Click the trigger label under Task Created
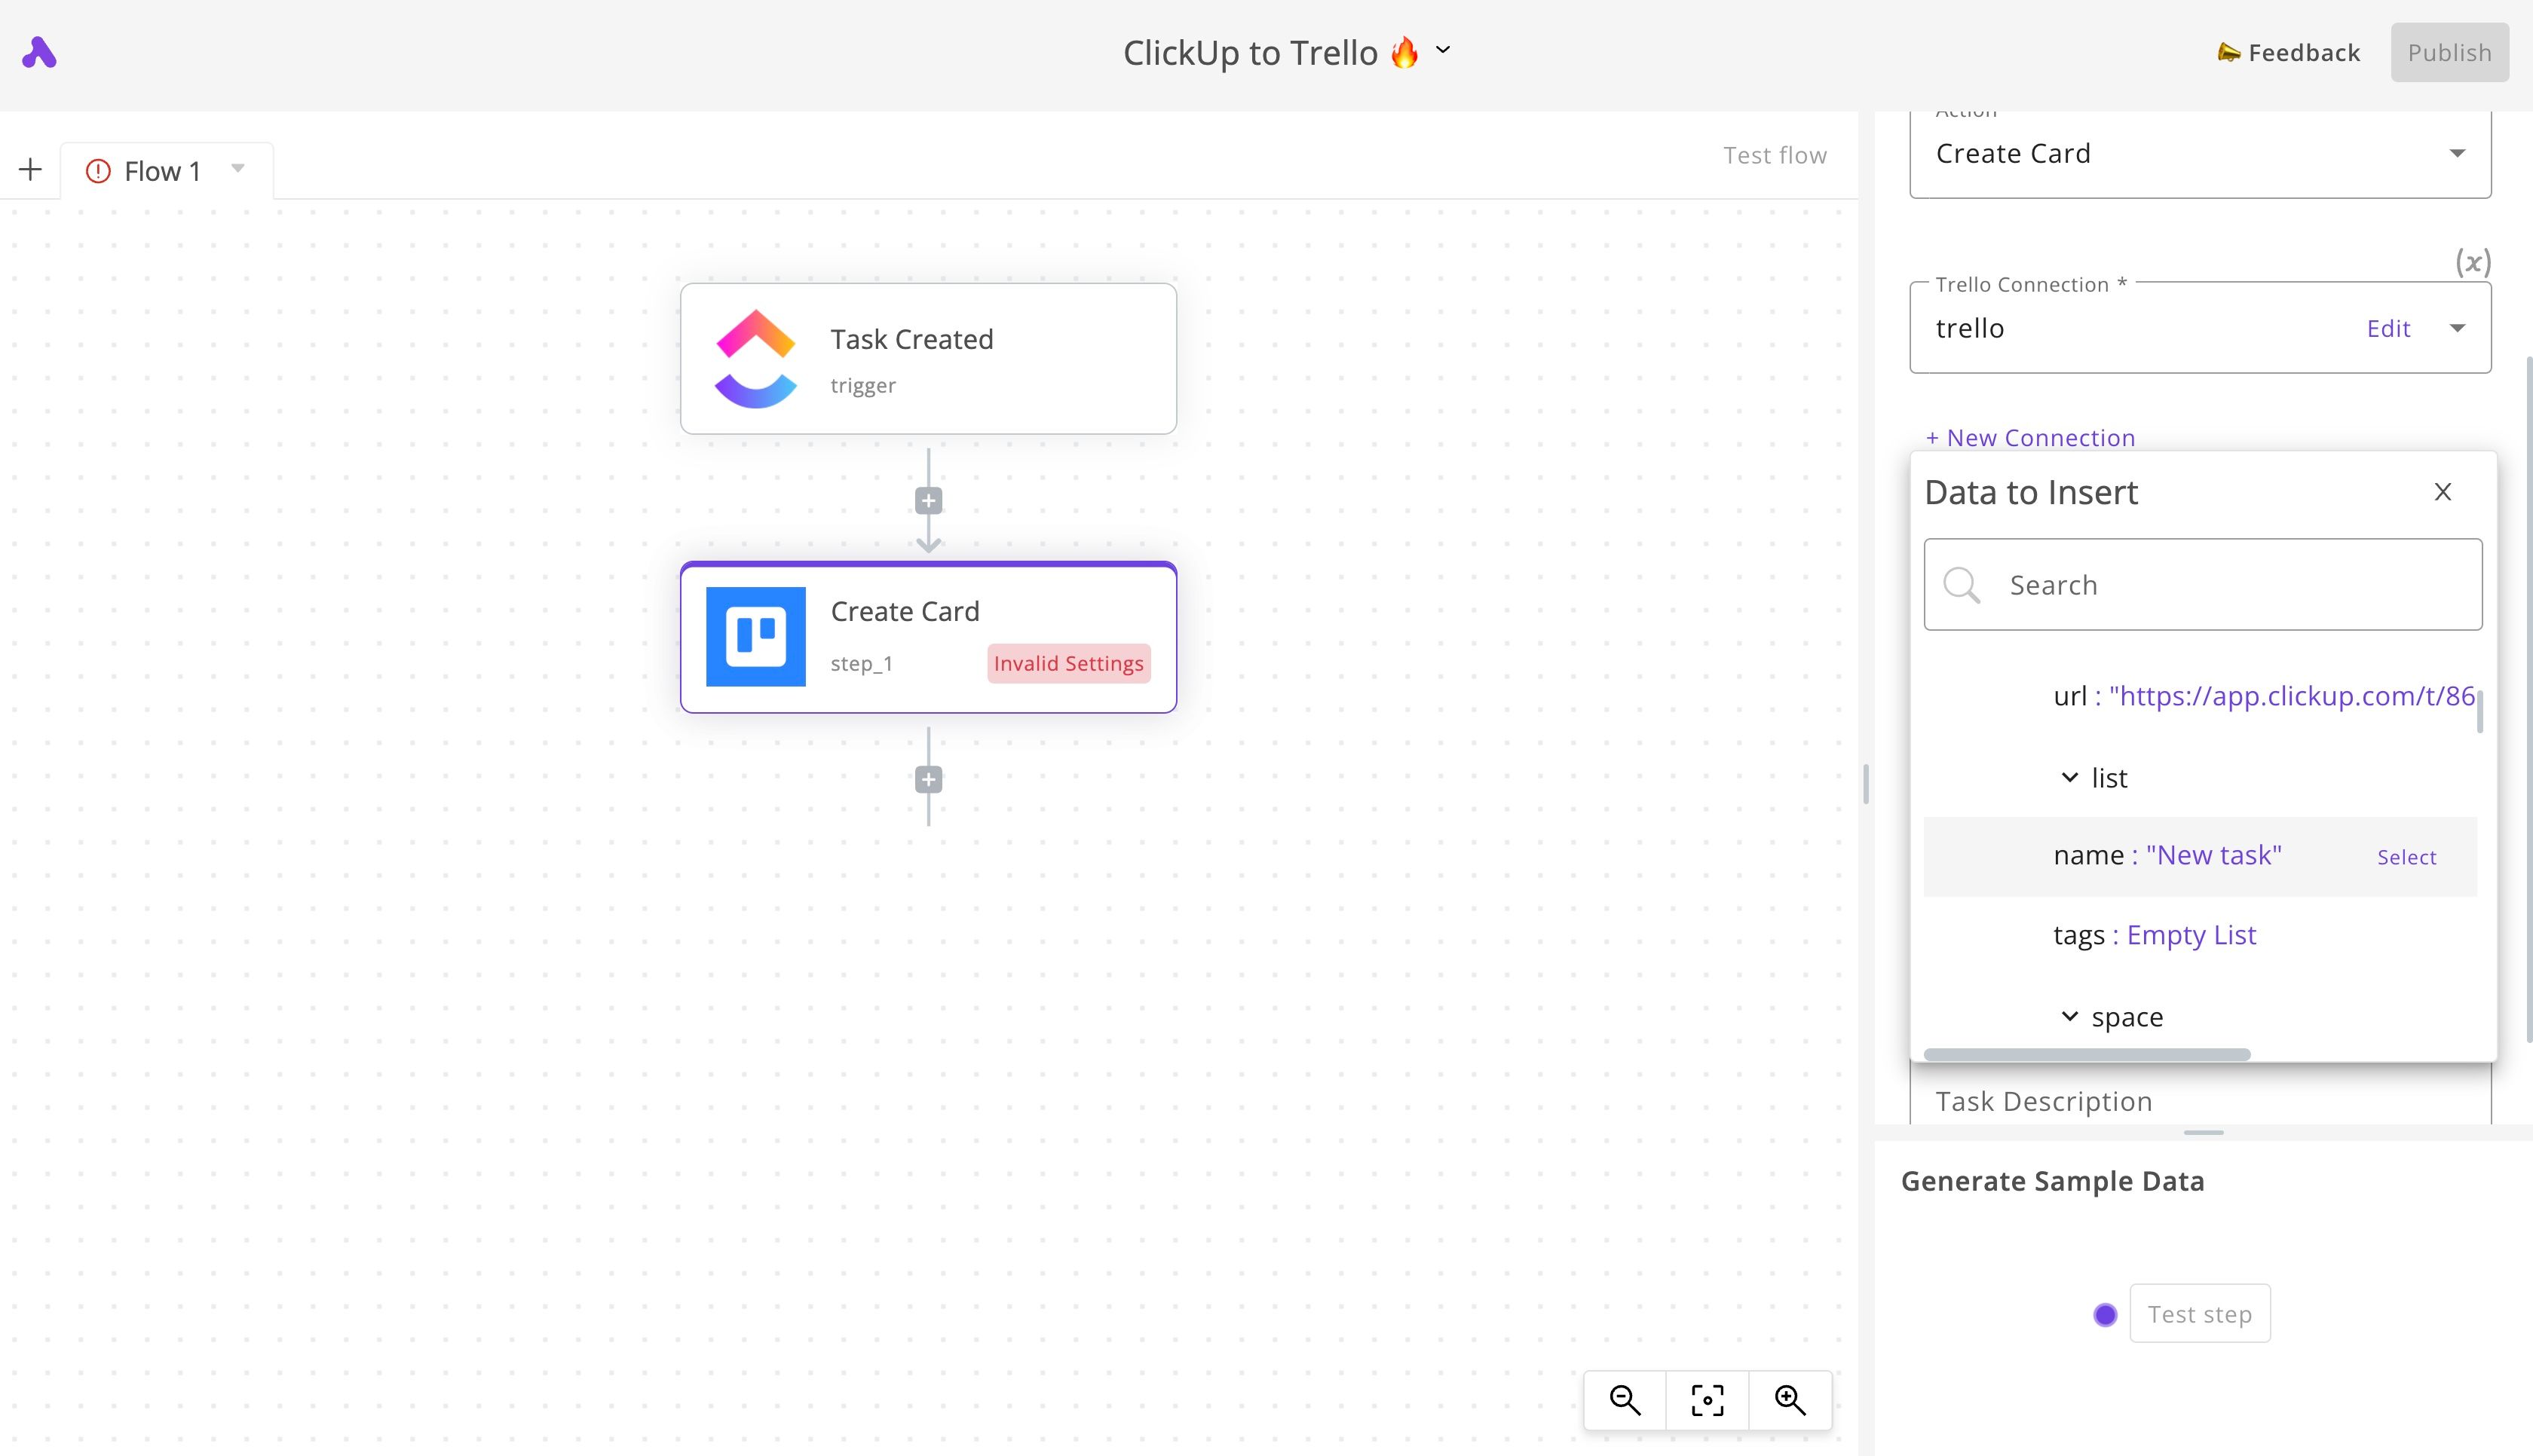Viewport: 2533px width, 1456px height. (863, 385)
